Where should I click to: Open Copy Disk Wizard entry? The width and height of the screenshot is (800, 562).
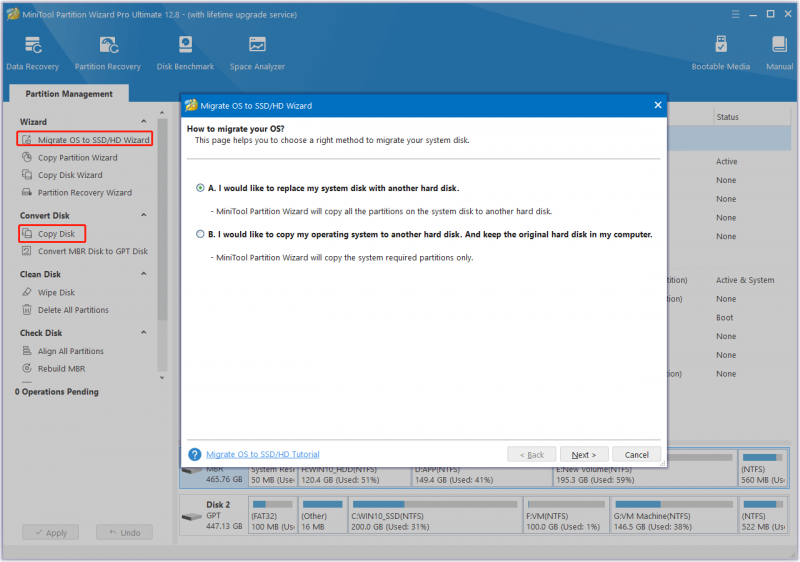tap(70, 174)
